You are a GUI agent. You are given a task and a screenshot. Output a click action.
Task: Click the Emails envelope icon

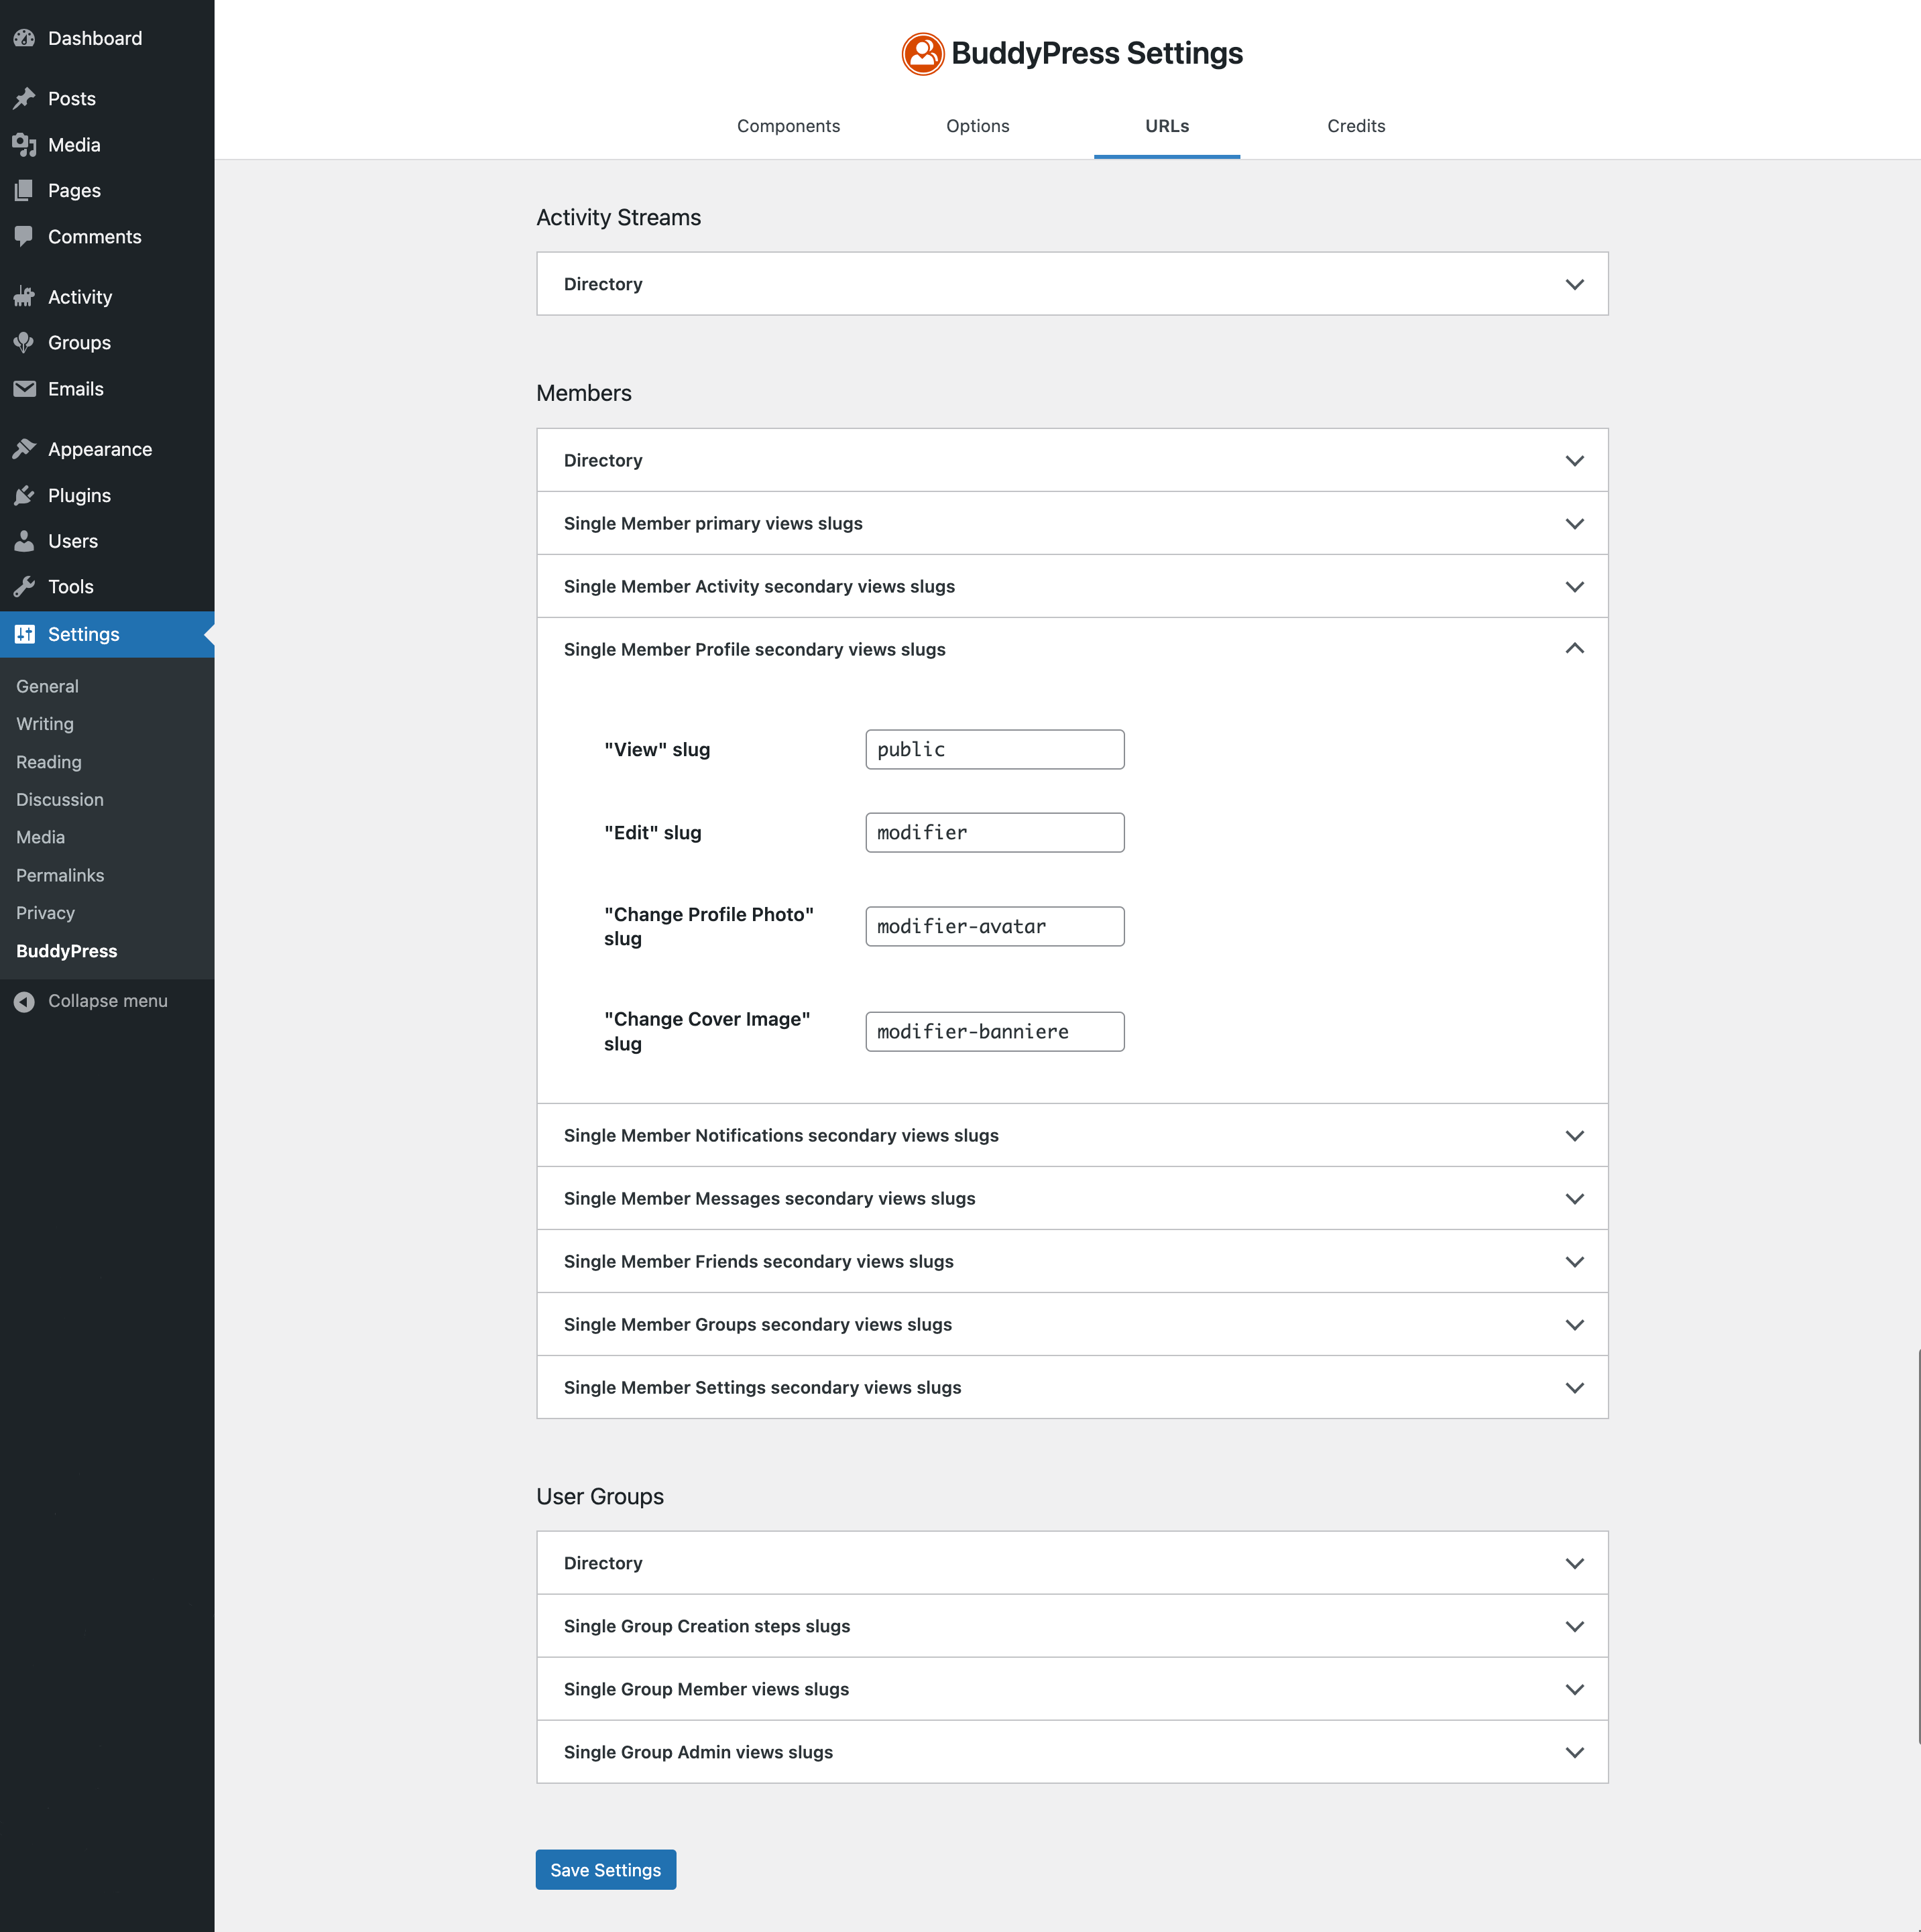coord(24,389)
